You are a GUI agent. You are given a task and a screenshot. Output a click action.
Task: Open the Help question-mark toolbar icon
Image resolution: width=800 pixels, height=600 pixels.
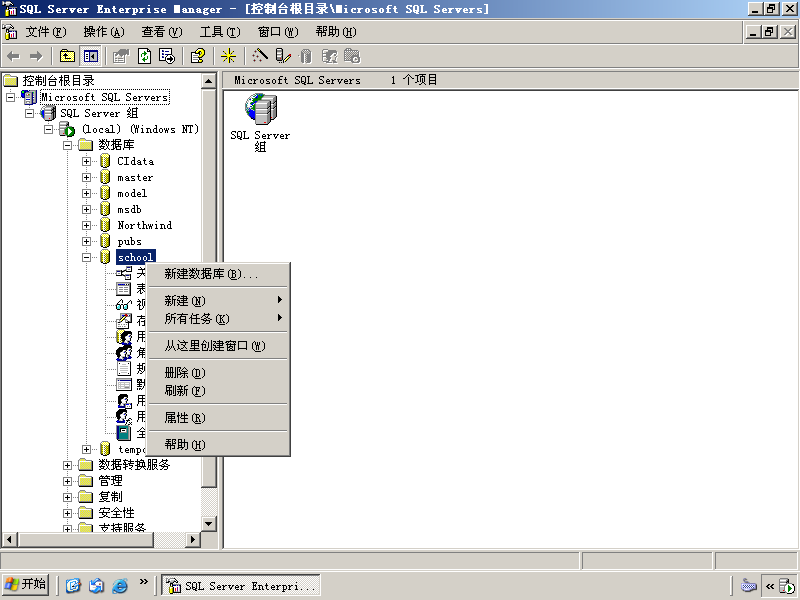click(x=198, y=56)
